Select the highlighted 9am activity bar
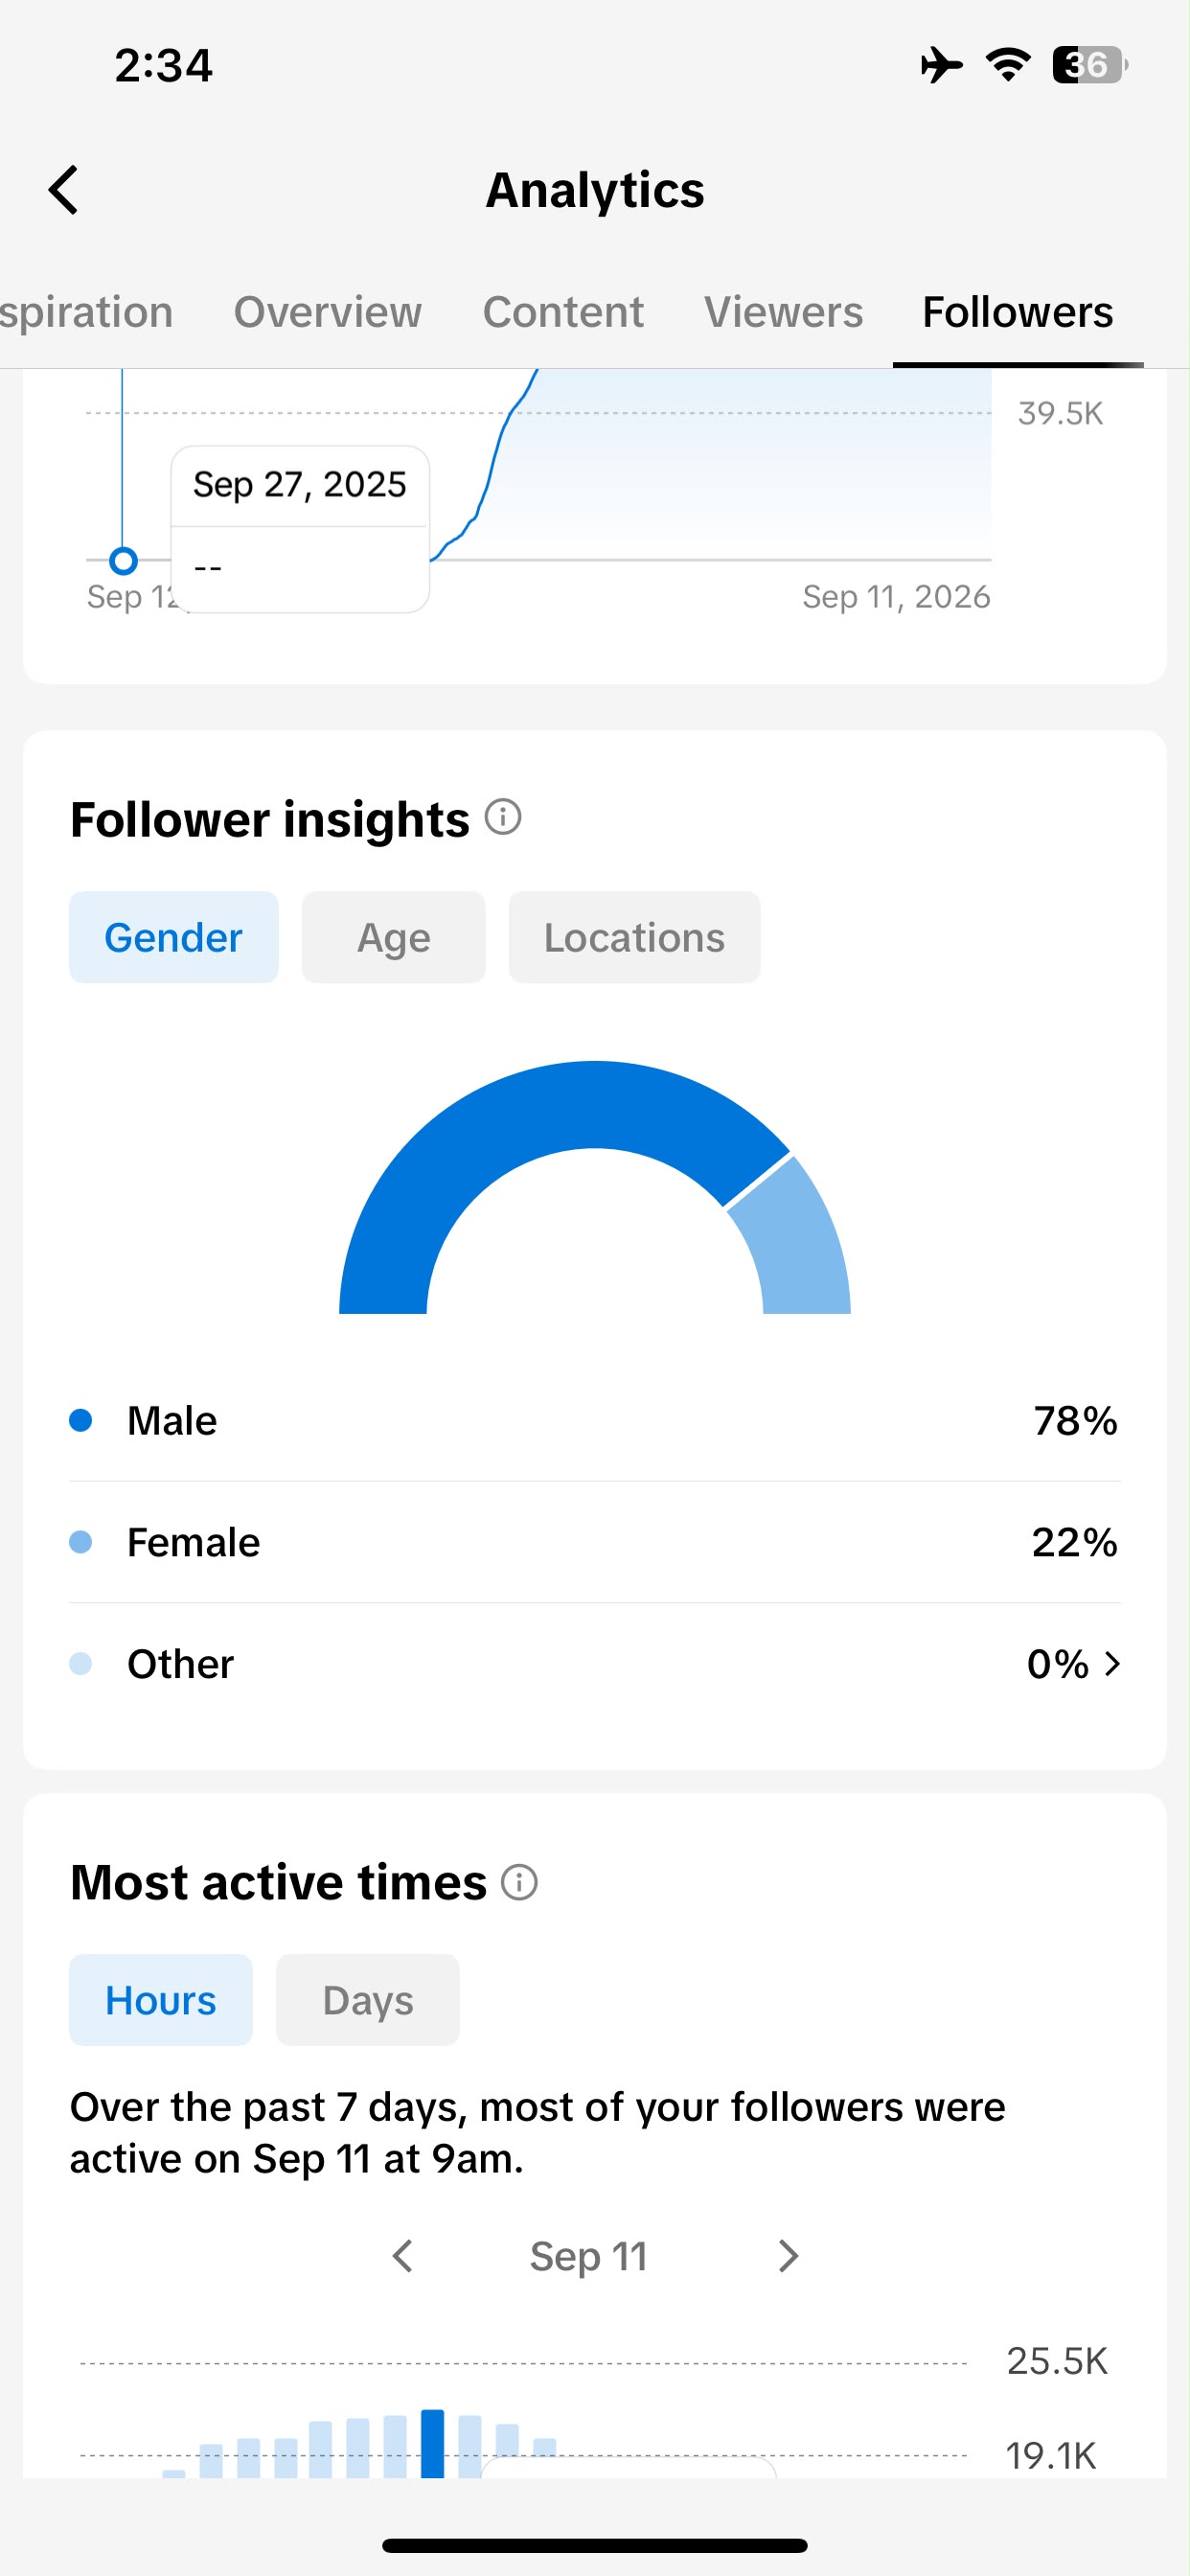Screen dimensions: 1190x2576 [x=432, y=2443]
